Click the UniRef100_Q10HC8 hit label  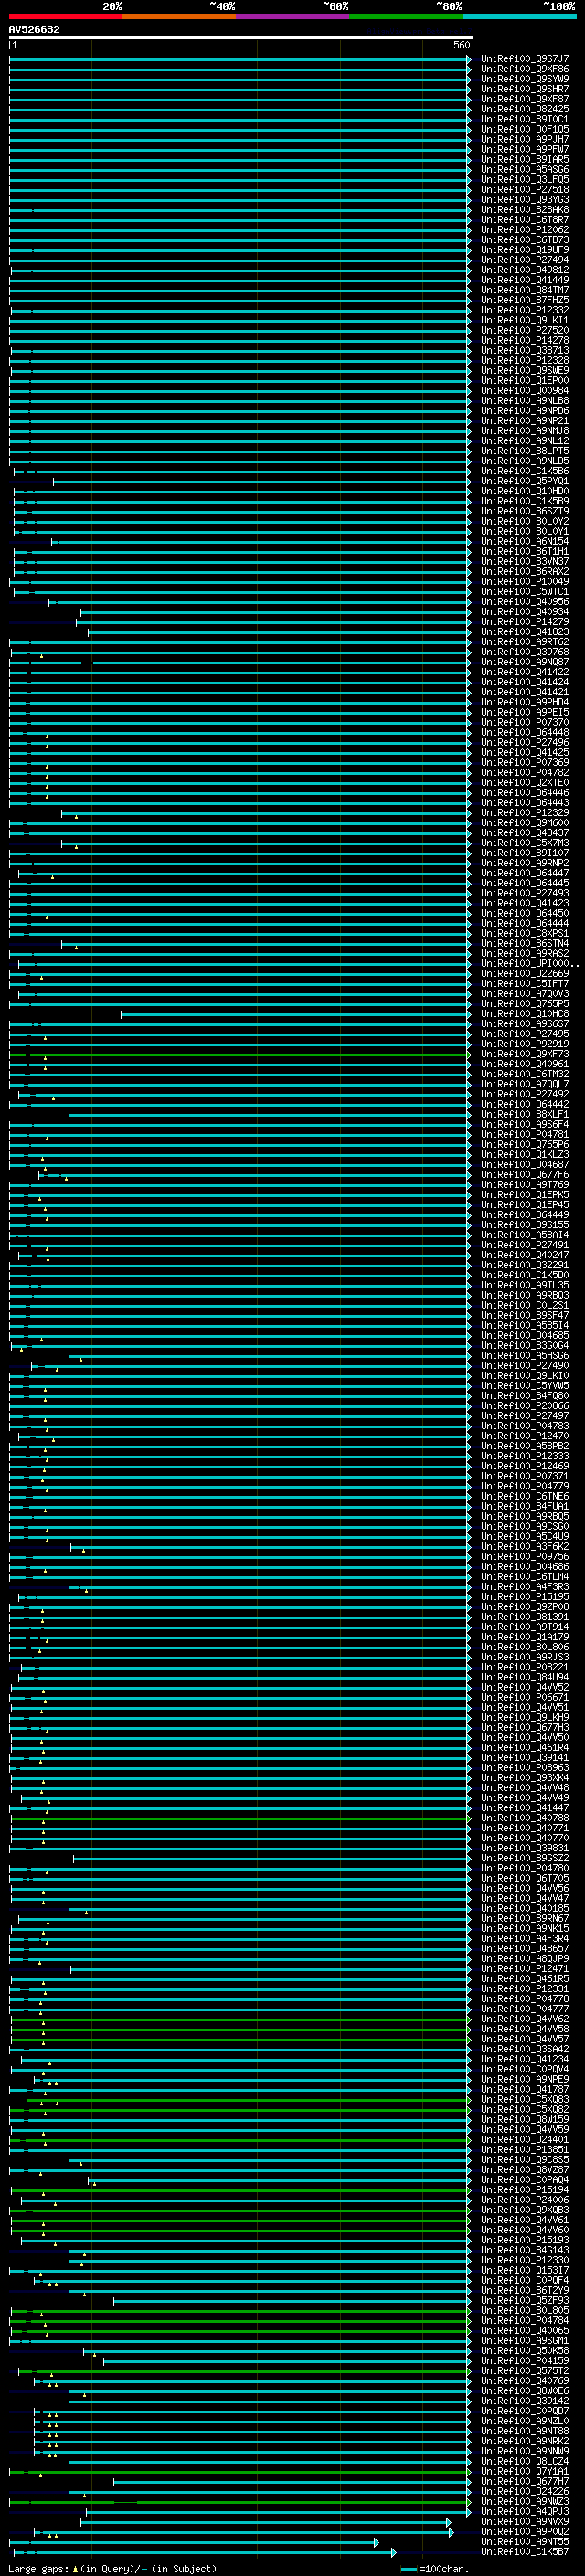(x=525, y=1014)
